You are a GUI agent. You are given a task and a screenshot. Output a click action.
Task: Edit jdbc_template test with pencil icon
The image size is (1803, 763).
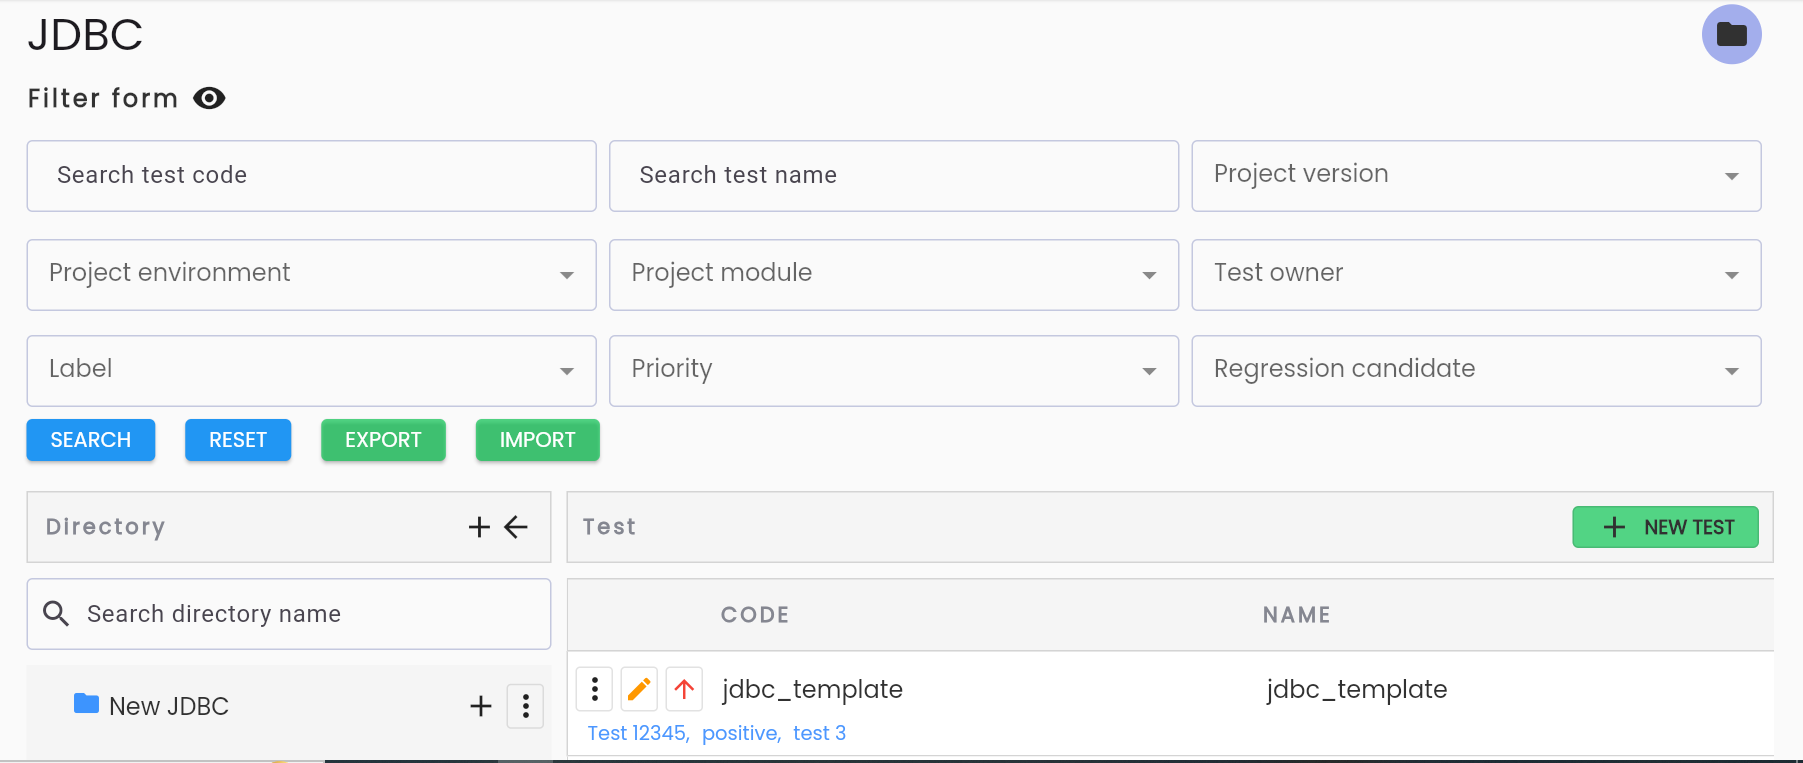639,689
